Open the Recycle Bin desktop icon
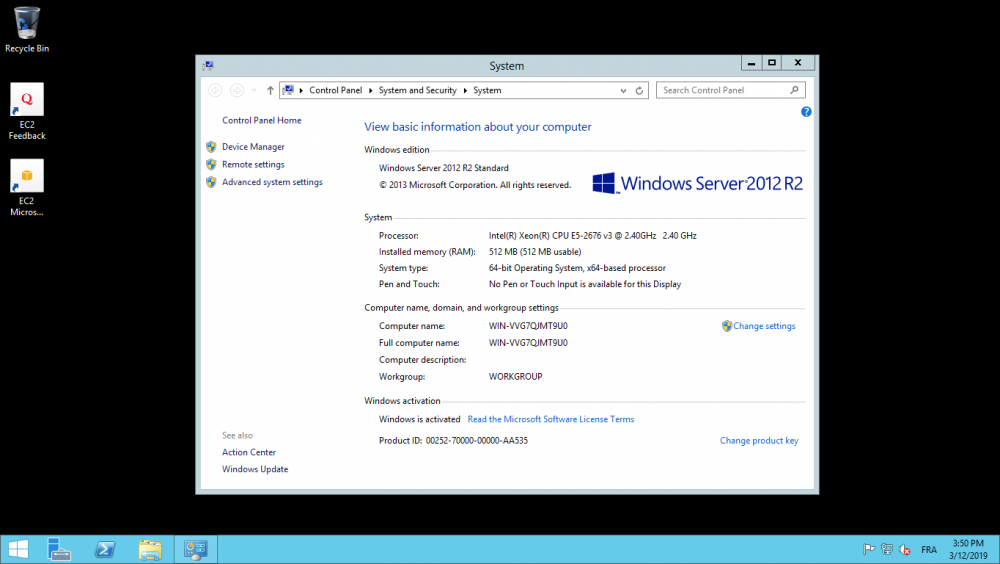Screen dimensions: 1000x564 point(26,29)
